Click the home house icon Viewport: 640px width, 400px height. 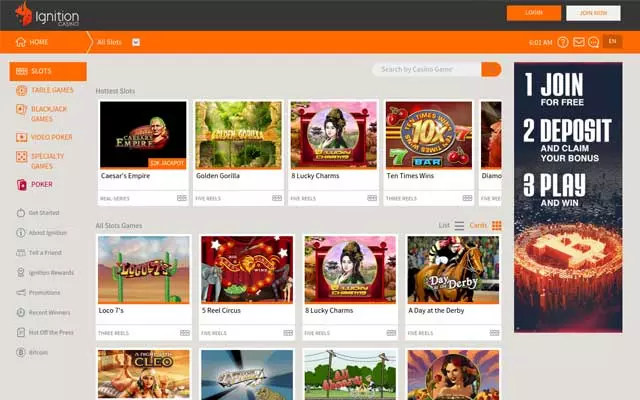pyautogui.click(x=21, y=42)
